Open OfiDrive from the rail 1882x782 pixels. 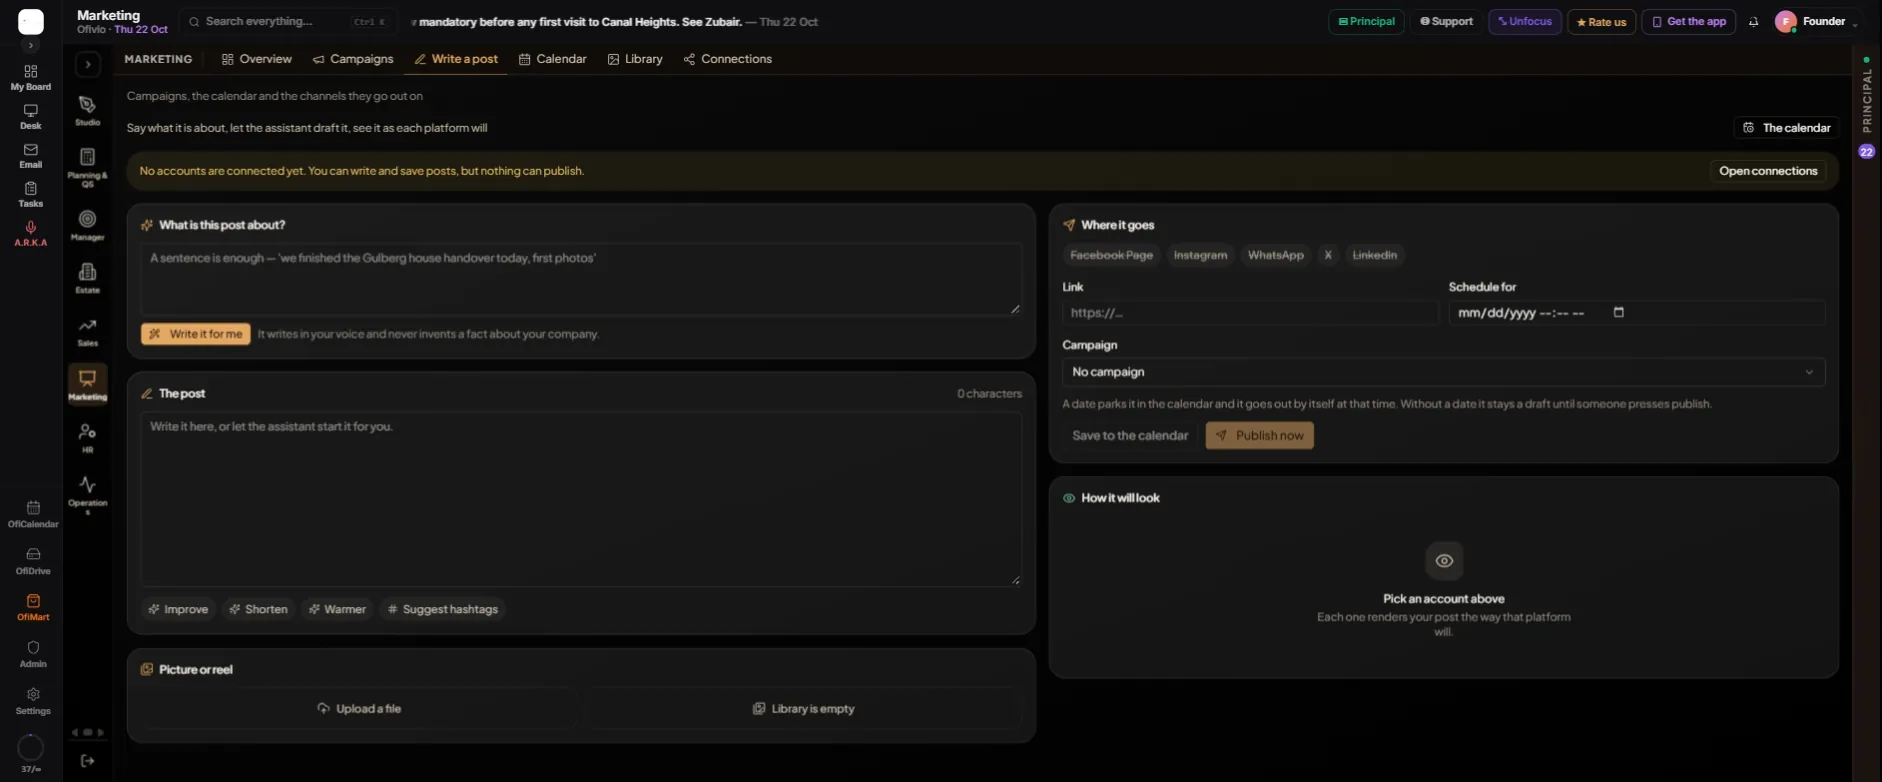(33, 561)
